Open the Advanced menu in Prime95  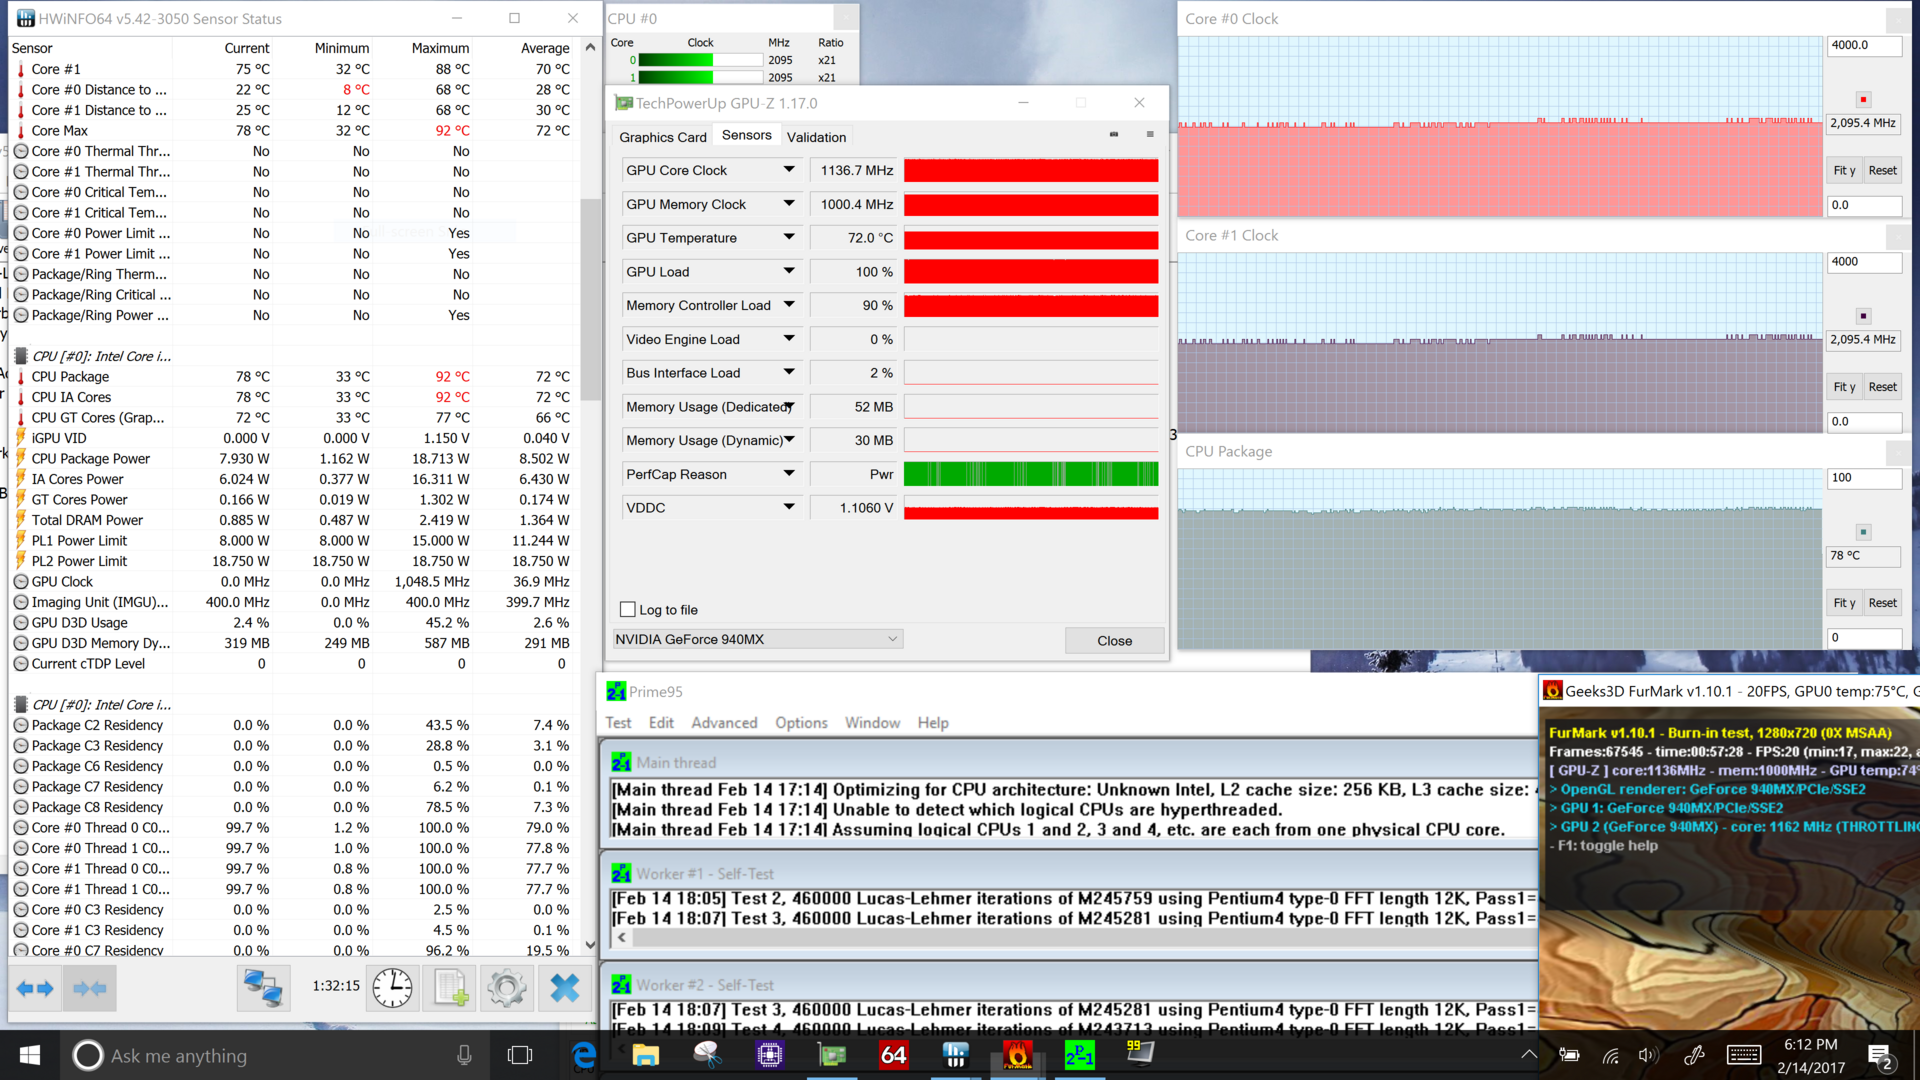pos(724,723)
